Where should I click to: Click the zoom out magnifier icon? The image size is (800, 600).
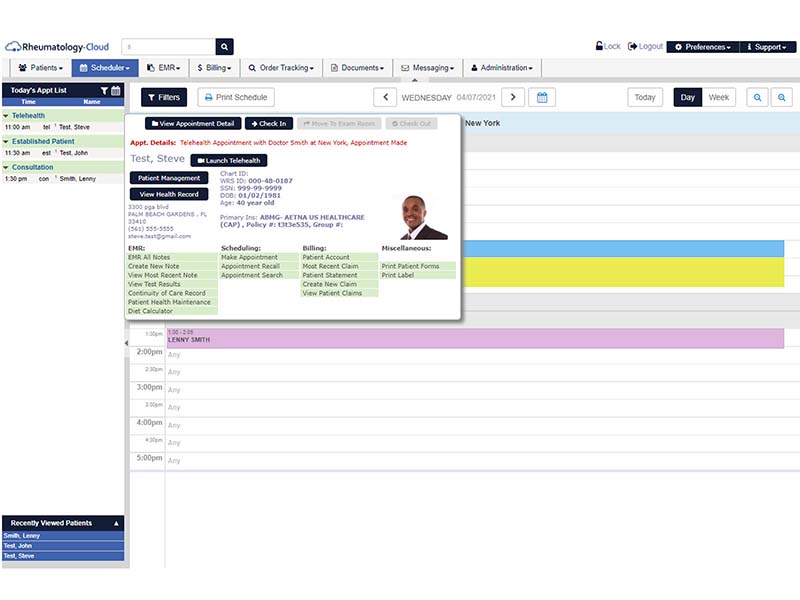pos(758,97)
